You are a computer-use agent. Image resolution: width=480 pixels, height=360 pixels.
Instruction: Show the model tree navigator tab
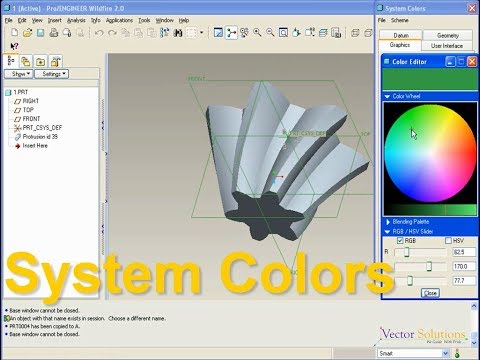click(x=11, y=61)
